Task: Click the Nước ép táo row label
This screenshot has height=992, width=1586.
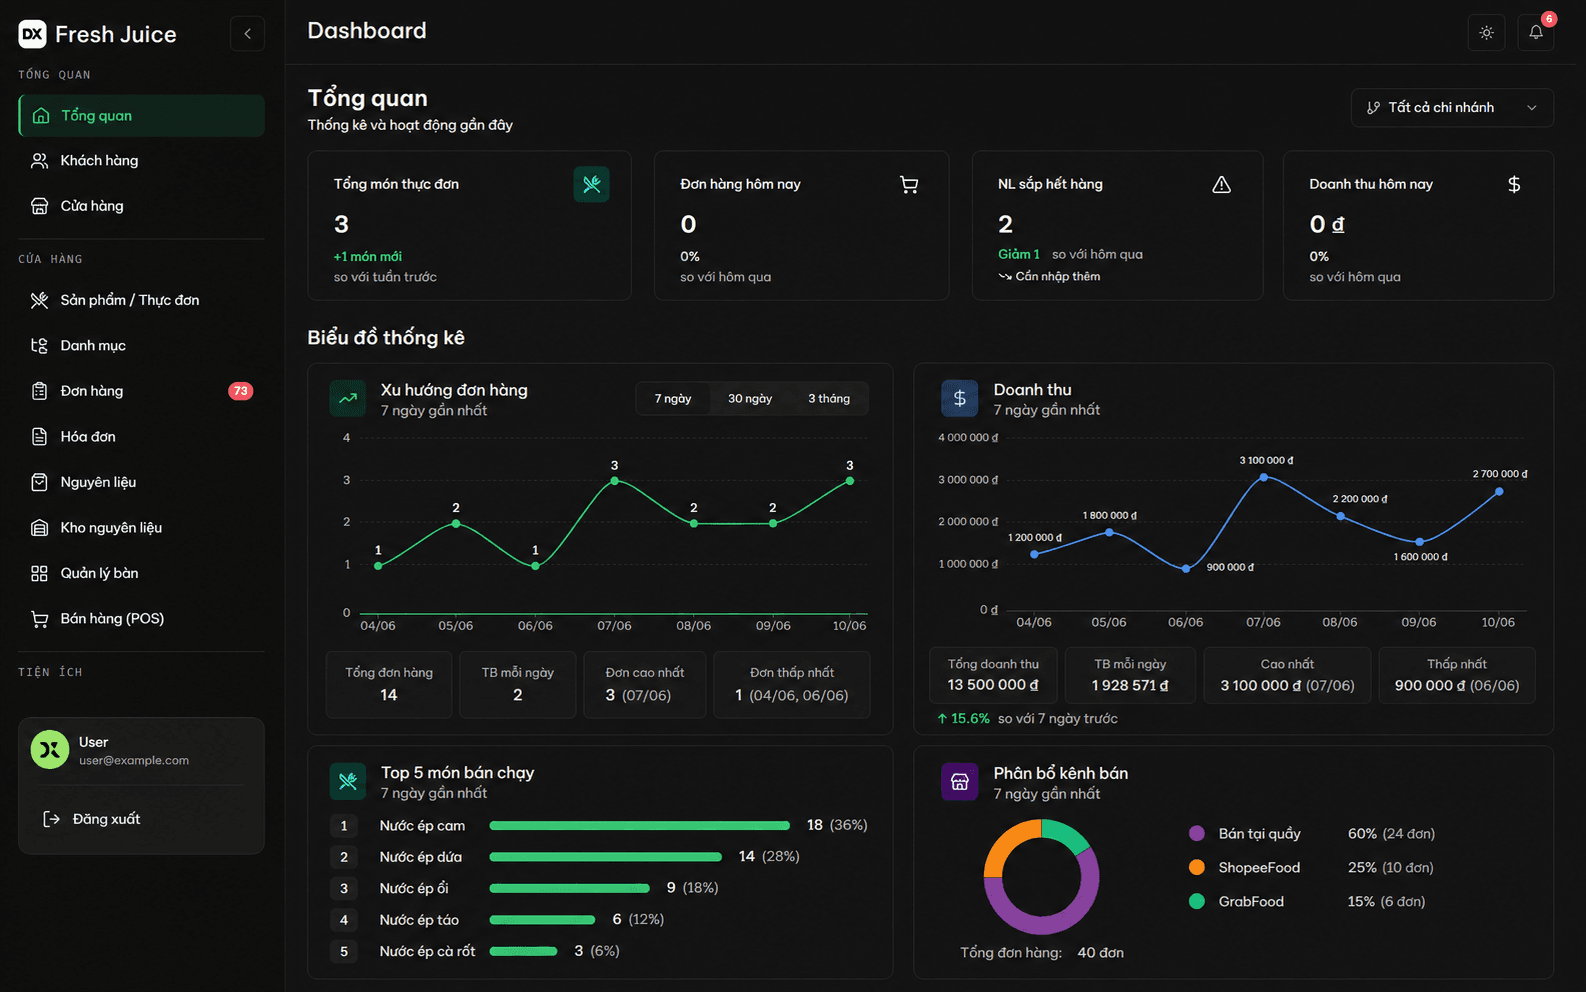Action: (x=419, y=920)
